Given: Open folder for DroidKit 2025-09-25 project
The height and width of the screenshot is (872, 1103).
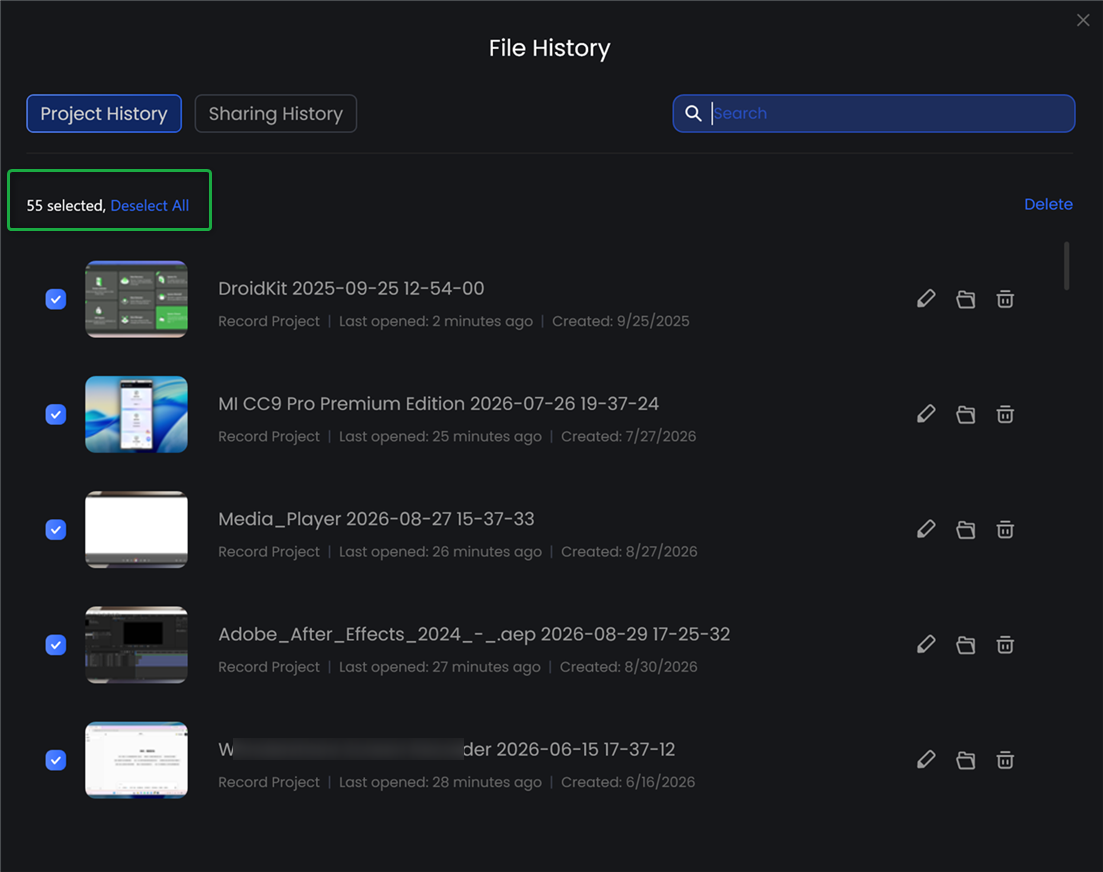Looking at the screenshot, I should click(x=966, y=299).
